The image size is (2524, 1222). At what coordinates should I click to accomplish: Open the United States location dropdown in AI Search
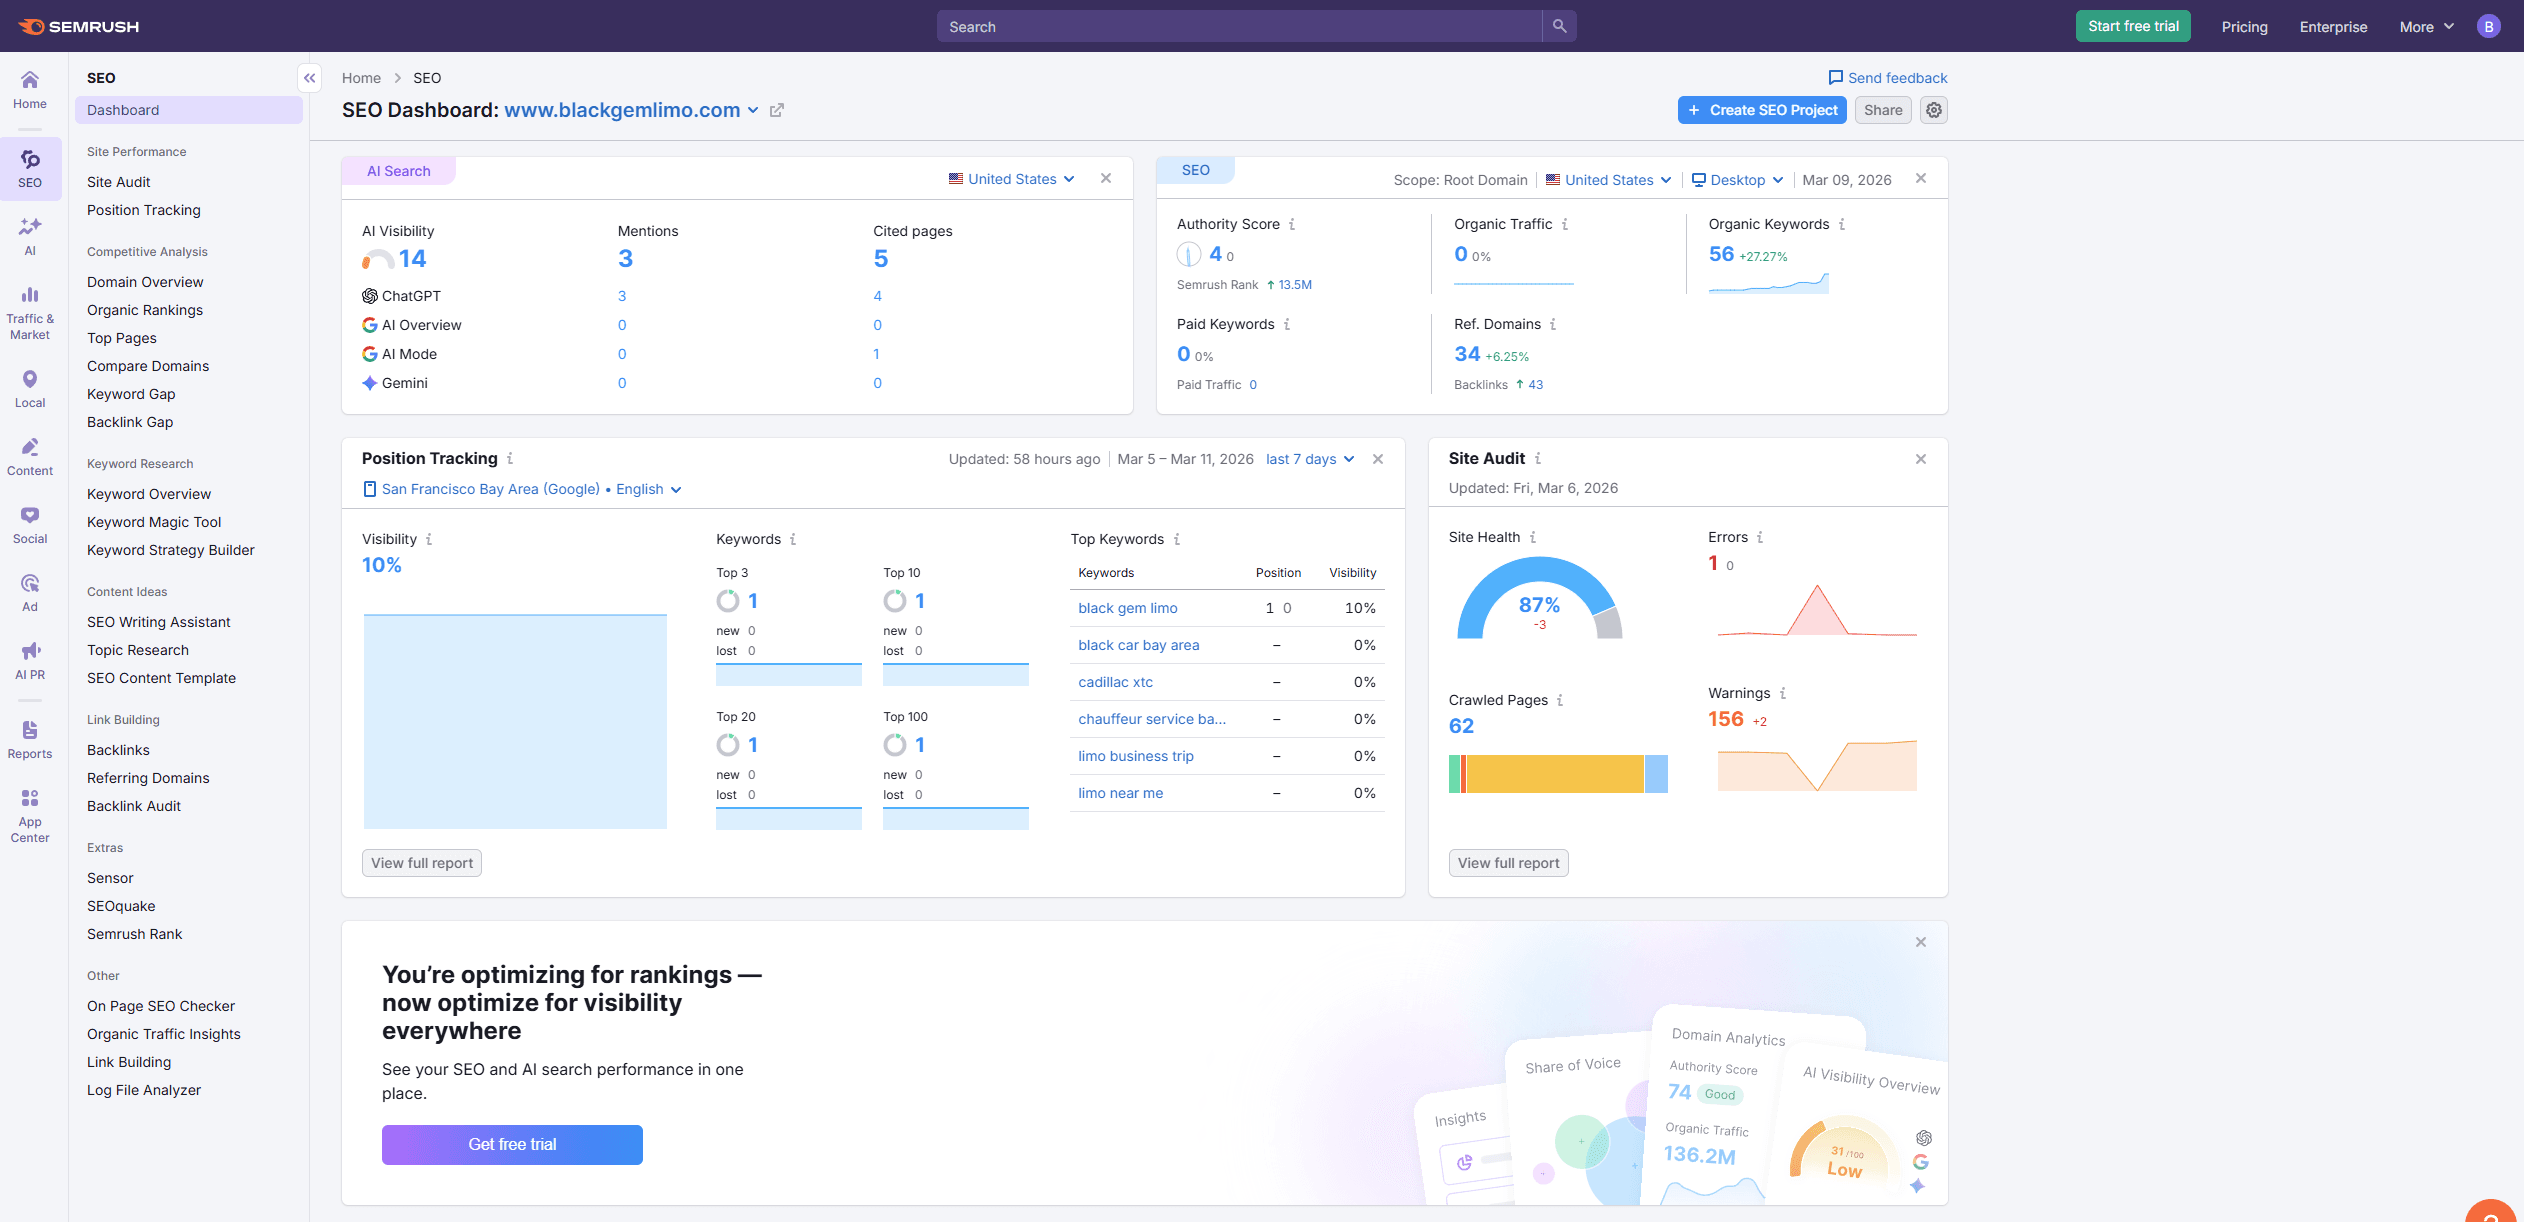(x=1010, y=178)
